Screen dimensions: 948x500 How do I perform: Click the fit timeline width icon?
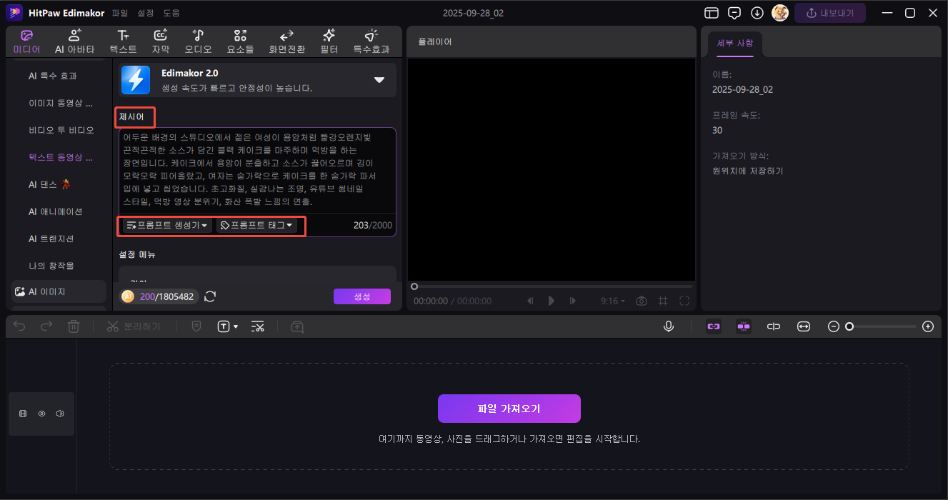tap(804, 326)
